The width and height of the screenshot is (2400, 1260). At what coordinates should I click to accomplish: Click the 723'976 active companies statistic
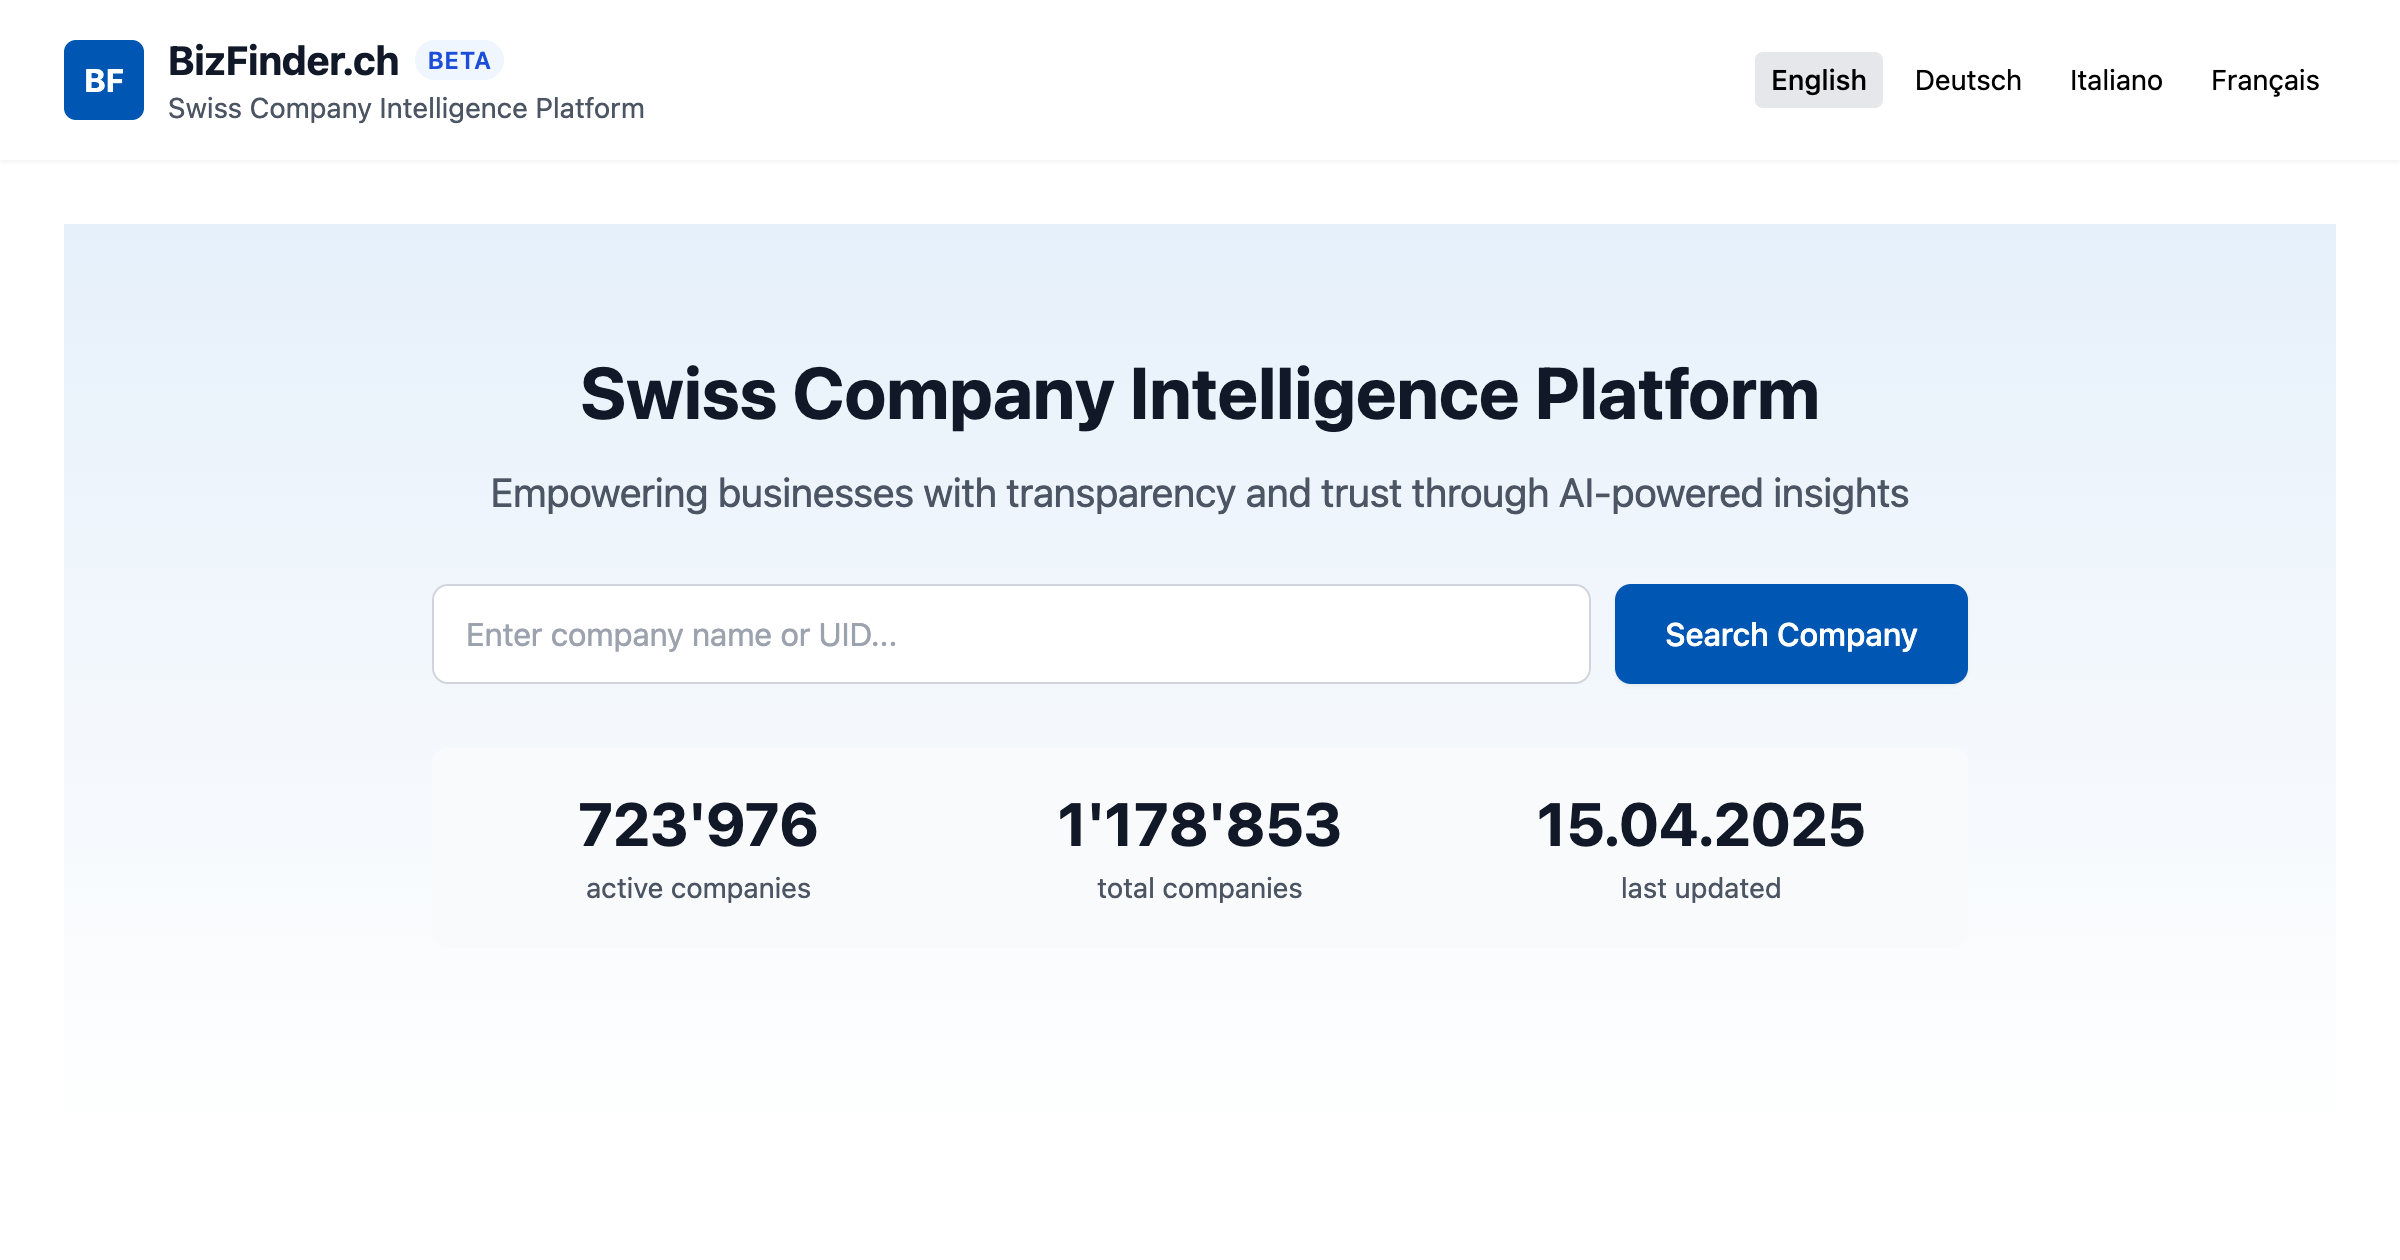698,824
